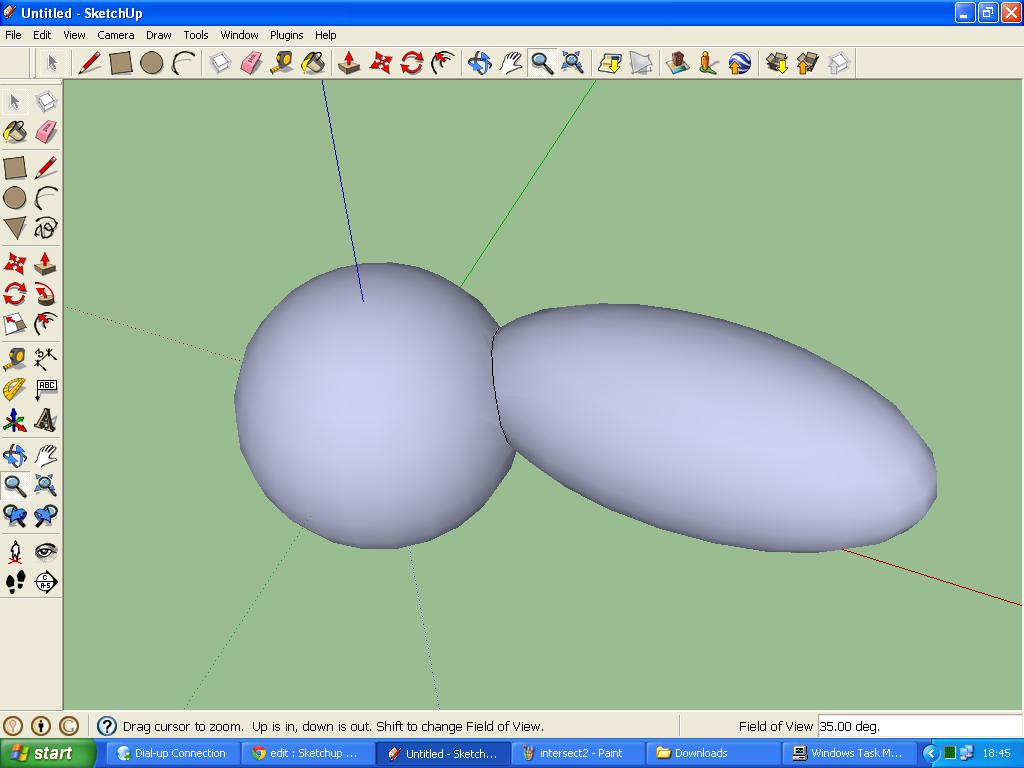
Task: Click Share Model box-upload icon
Action: (808, 63)
